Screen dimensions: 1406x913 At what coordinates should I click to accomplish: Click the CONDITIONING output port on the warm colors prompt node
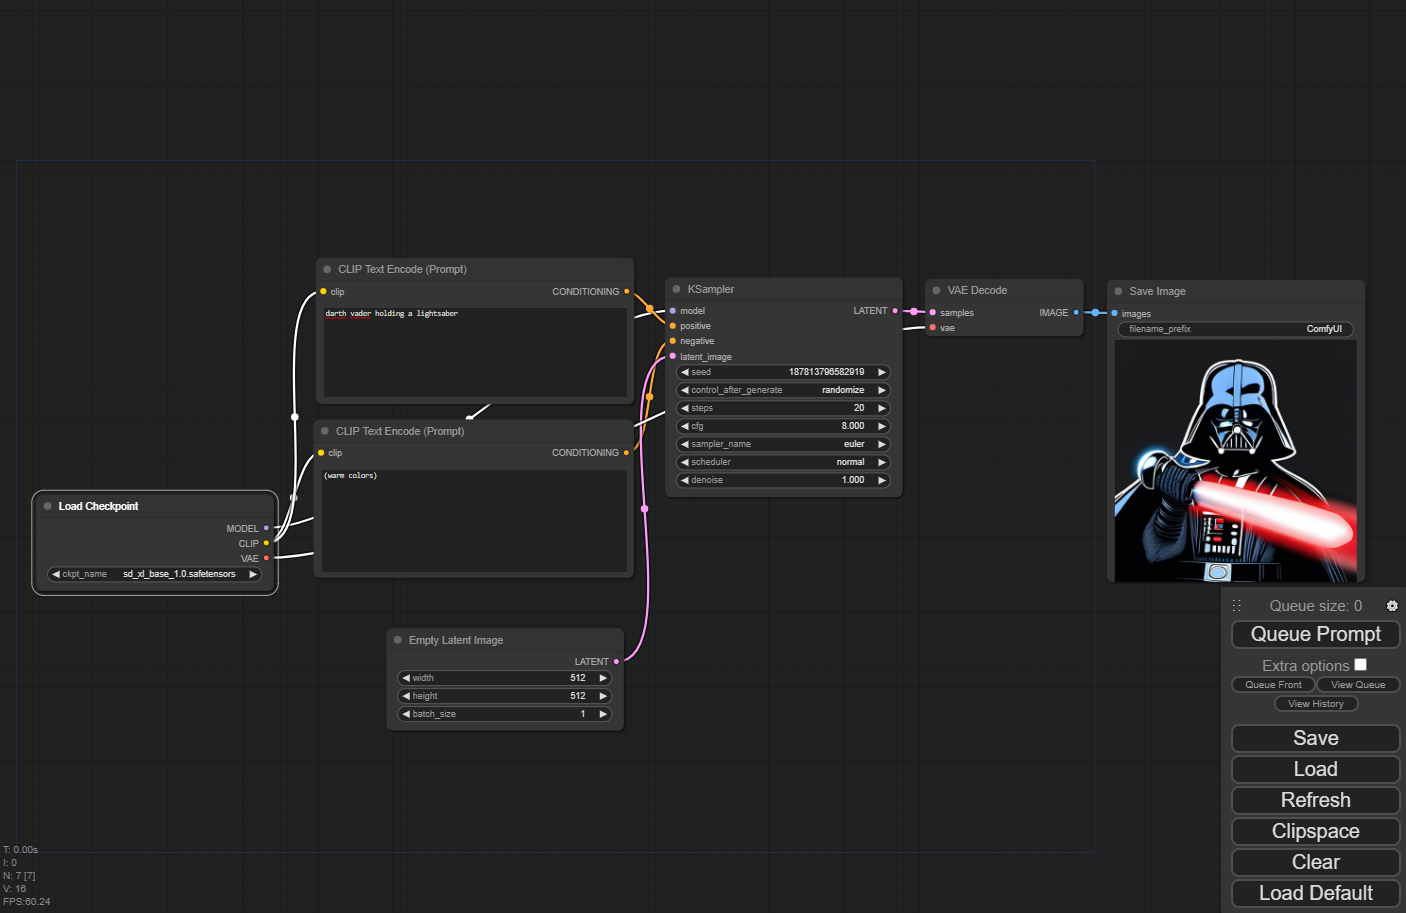(627, 453)
